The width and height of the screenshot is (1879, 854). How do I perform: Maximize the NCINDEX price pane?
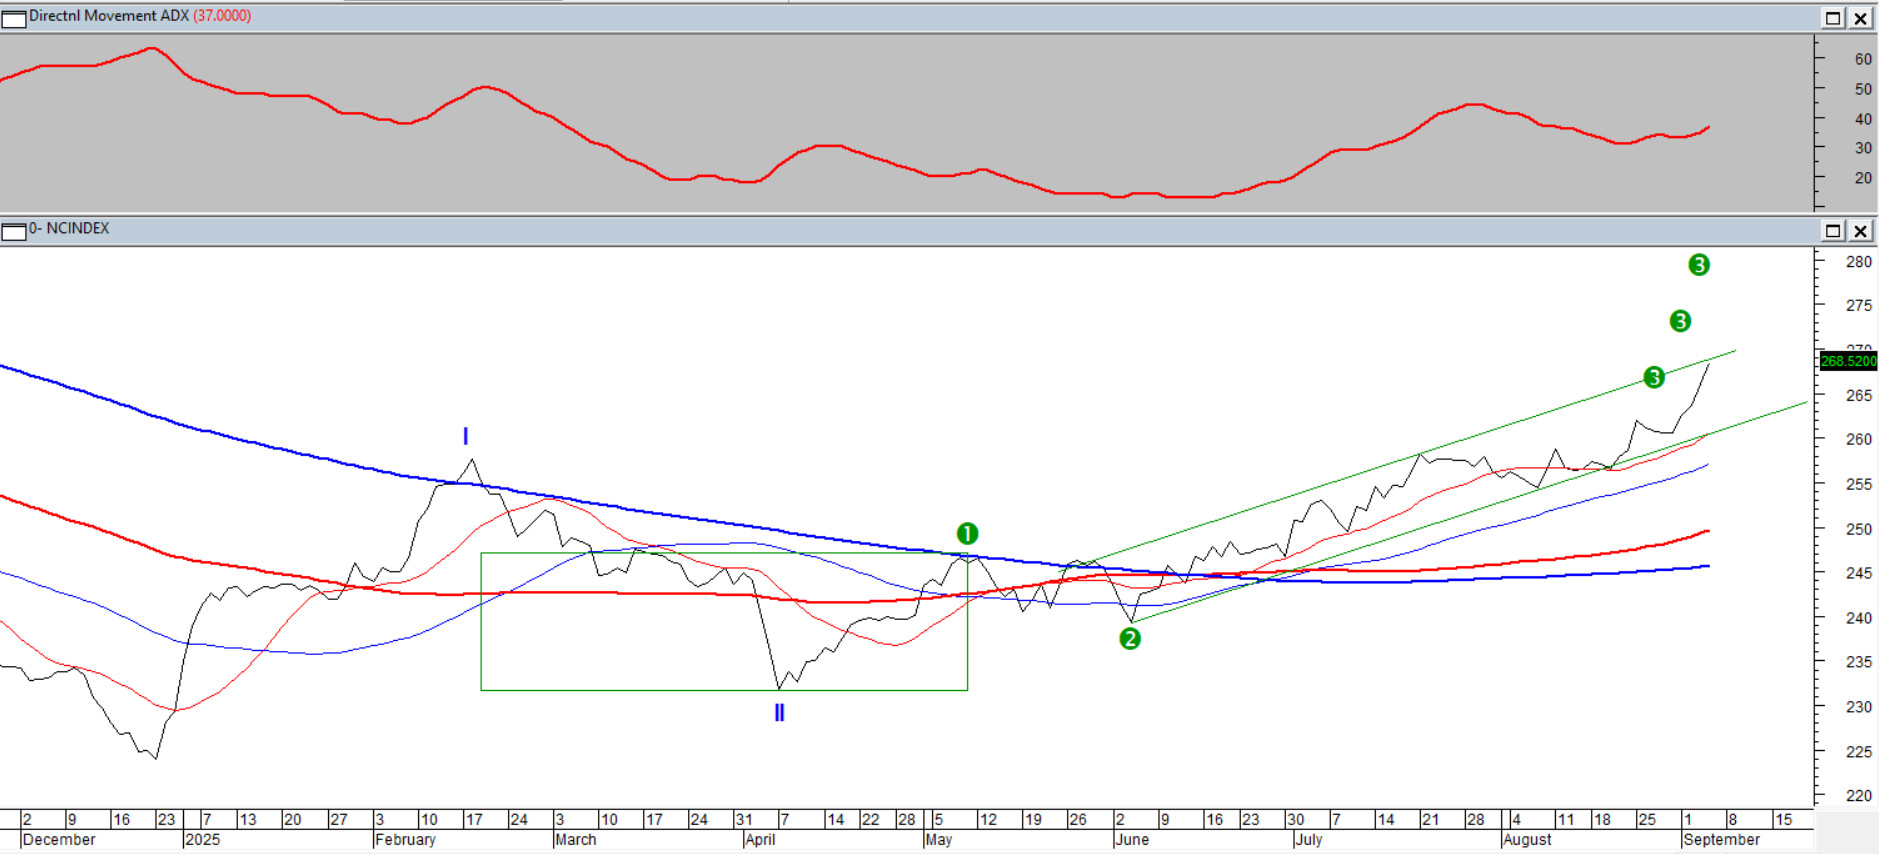[1832, 231]
